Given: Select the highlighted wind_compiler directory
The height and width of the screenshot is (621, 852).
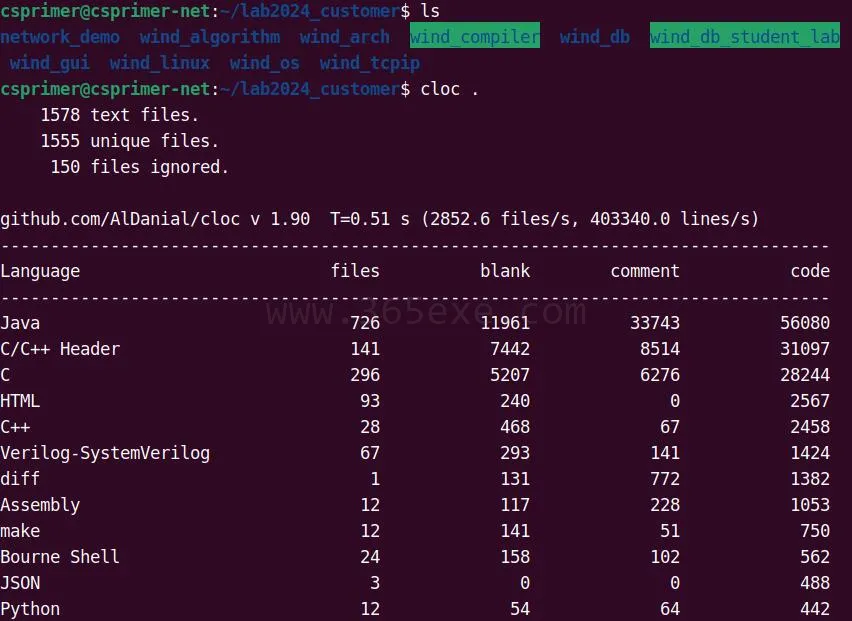Looking at the screenshot, I should click(x=475, y=35).
